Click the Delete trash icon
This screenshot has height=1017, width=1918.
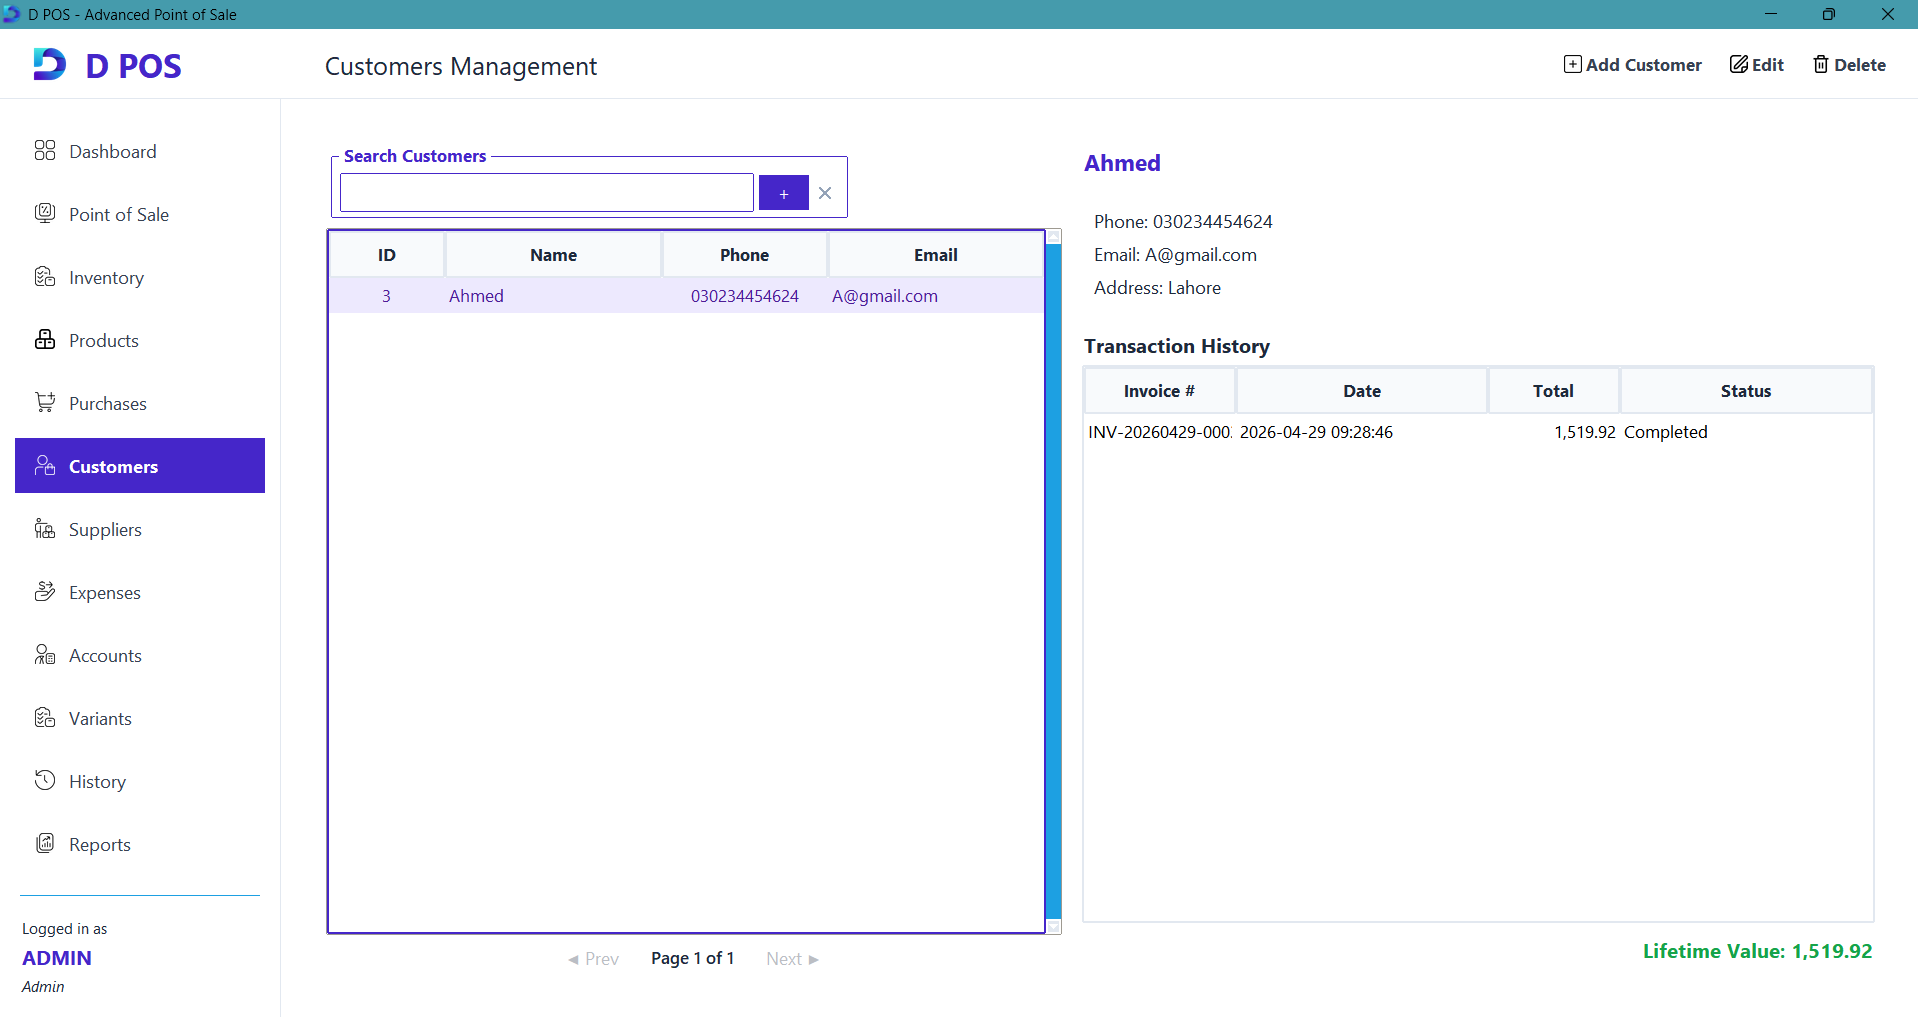pyautogui.click(x=1821, y=64)
